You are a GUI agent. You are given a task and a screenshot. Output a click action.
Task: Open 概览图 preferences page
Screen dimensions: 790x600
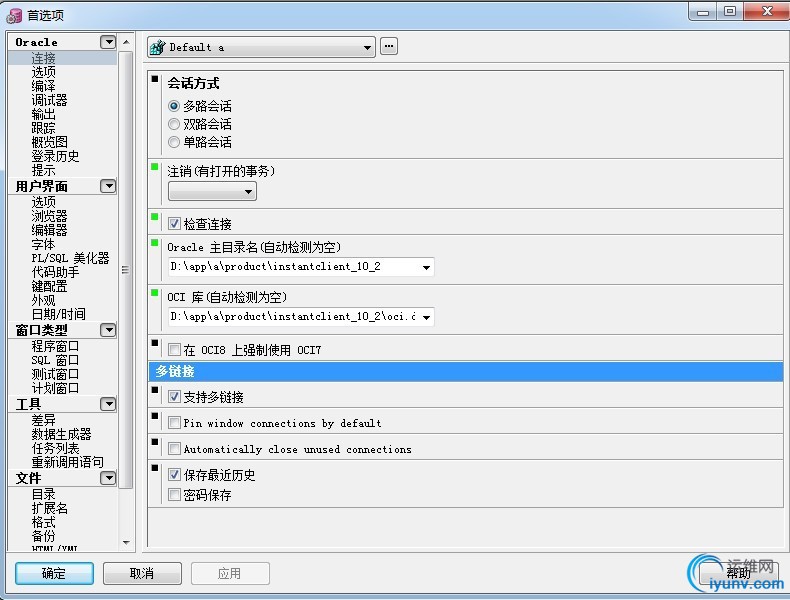click(x=49, y=142)
